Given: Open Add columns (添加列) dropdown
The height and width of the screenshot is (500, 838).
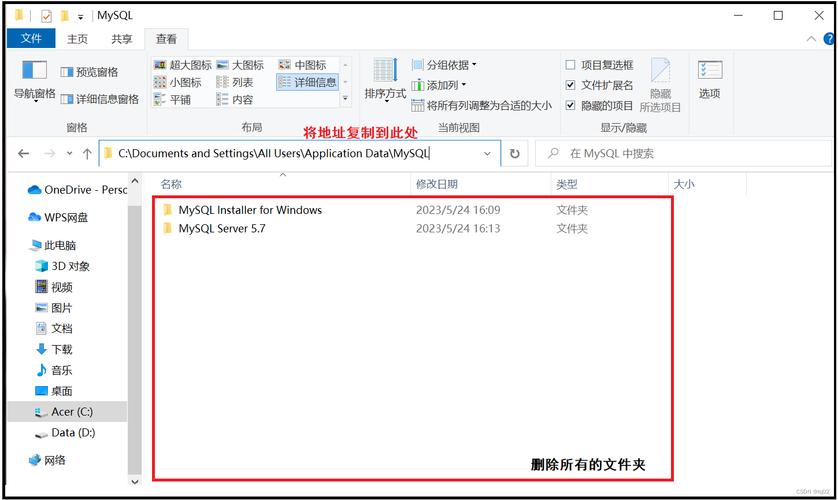Looking at the screenshot, I should (439, 85).
